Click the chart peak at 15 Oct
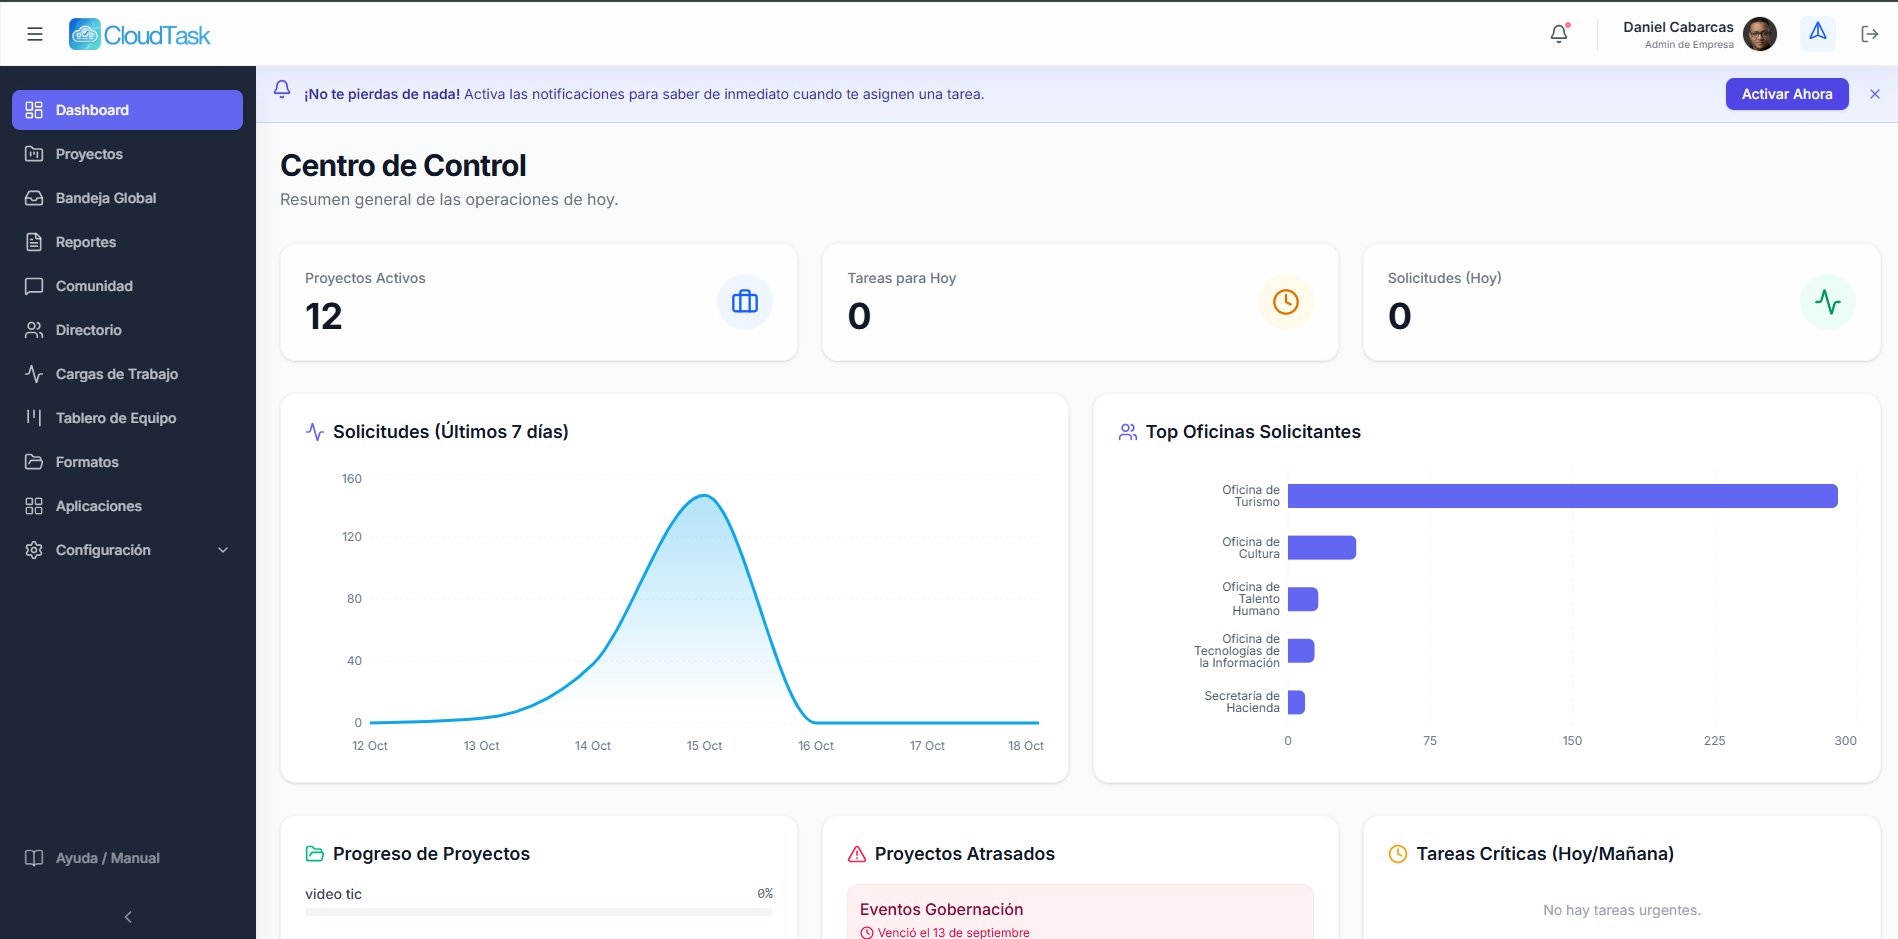This screenshot has width=1898, height=939. click(x=704, y=495)
